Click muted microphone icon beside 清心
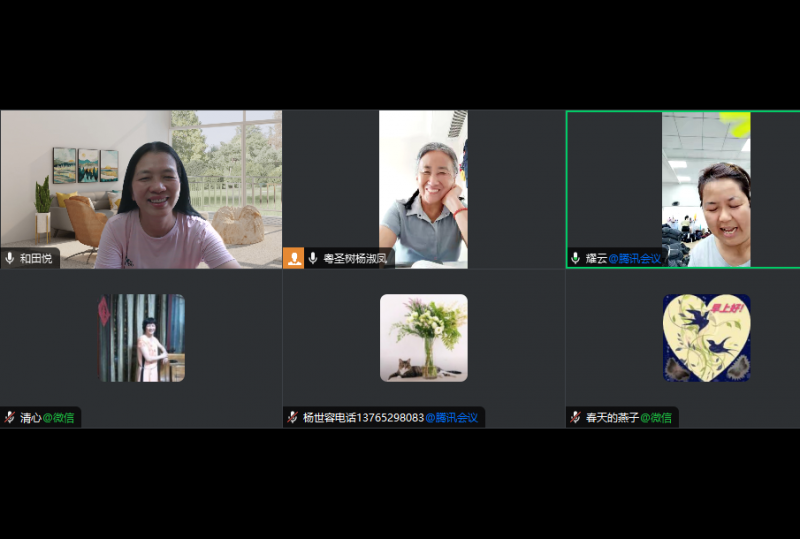The image size is (800, 539). click(10, 417)
